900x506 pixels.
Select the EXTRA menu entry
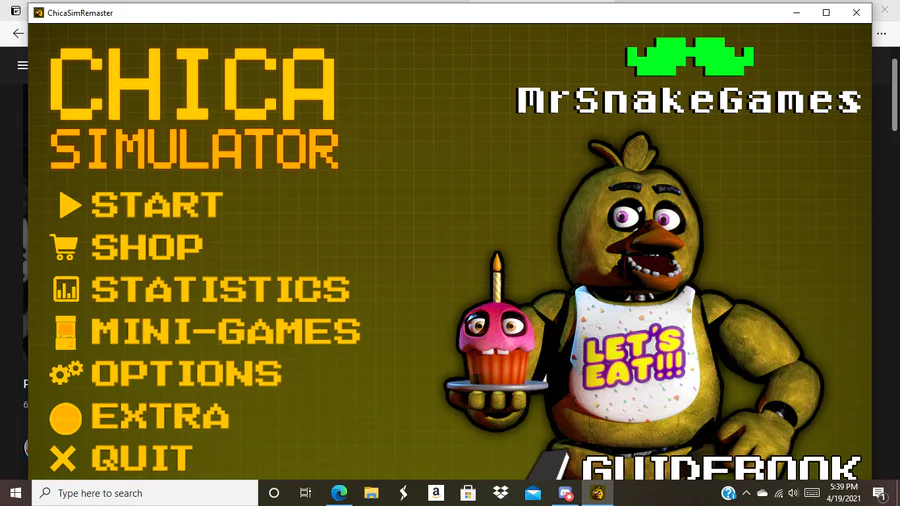(160, 416)
